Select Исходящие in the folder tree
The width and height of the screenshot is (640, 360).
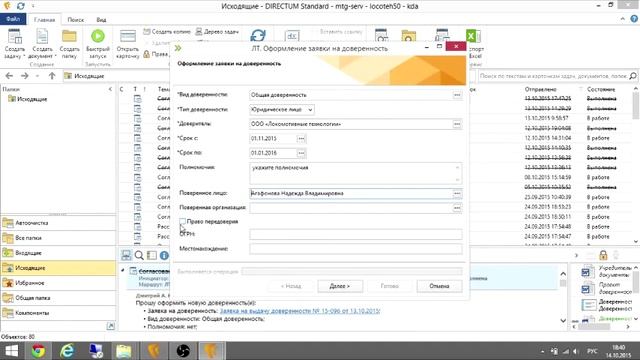[32, 99]
